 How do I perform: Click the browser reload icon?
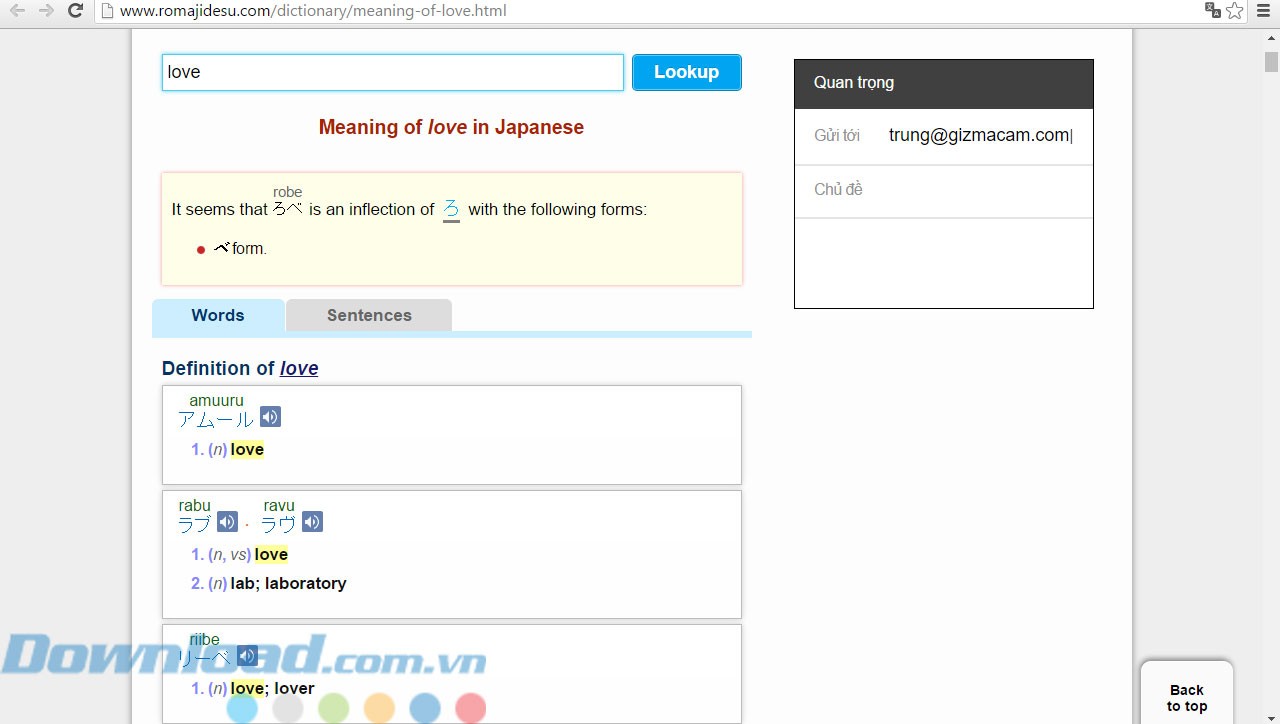75,11
